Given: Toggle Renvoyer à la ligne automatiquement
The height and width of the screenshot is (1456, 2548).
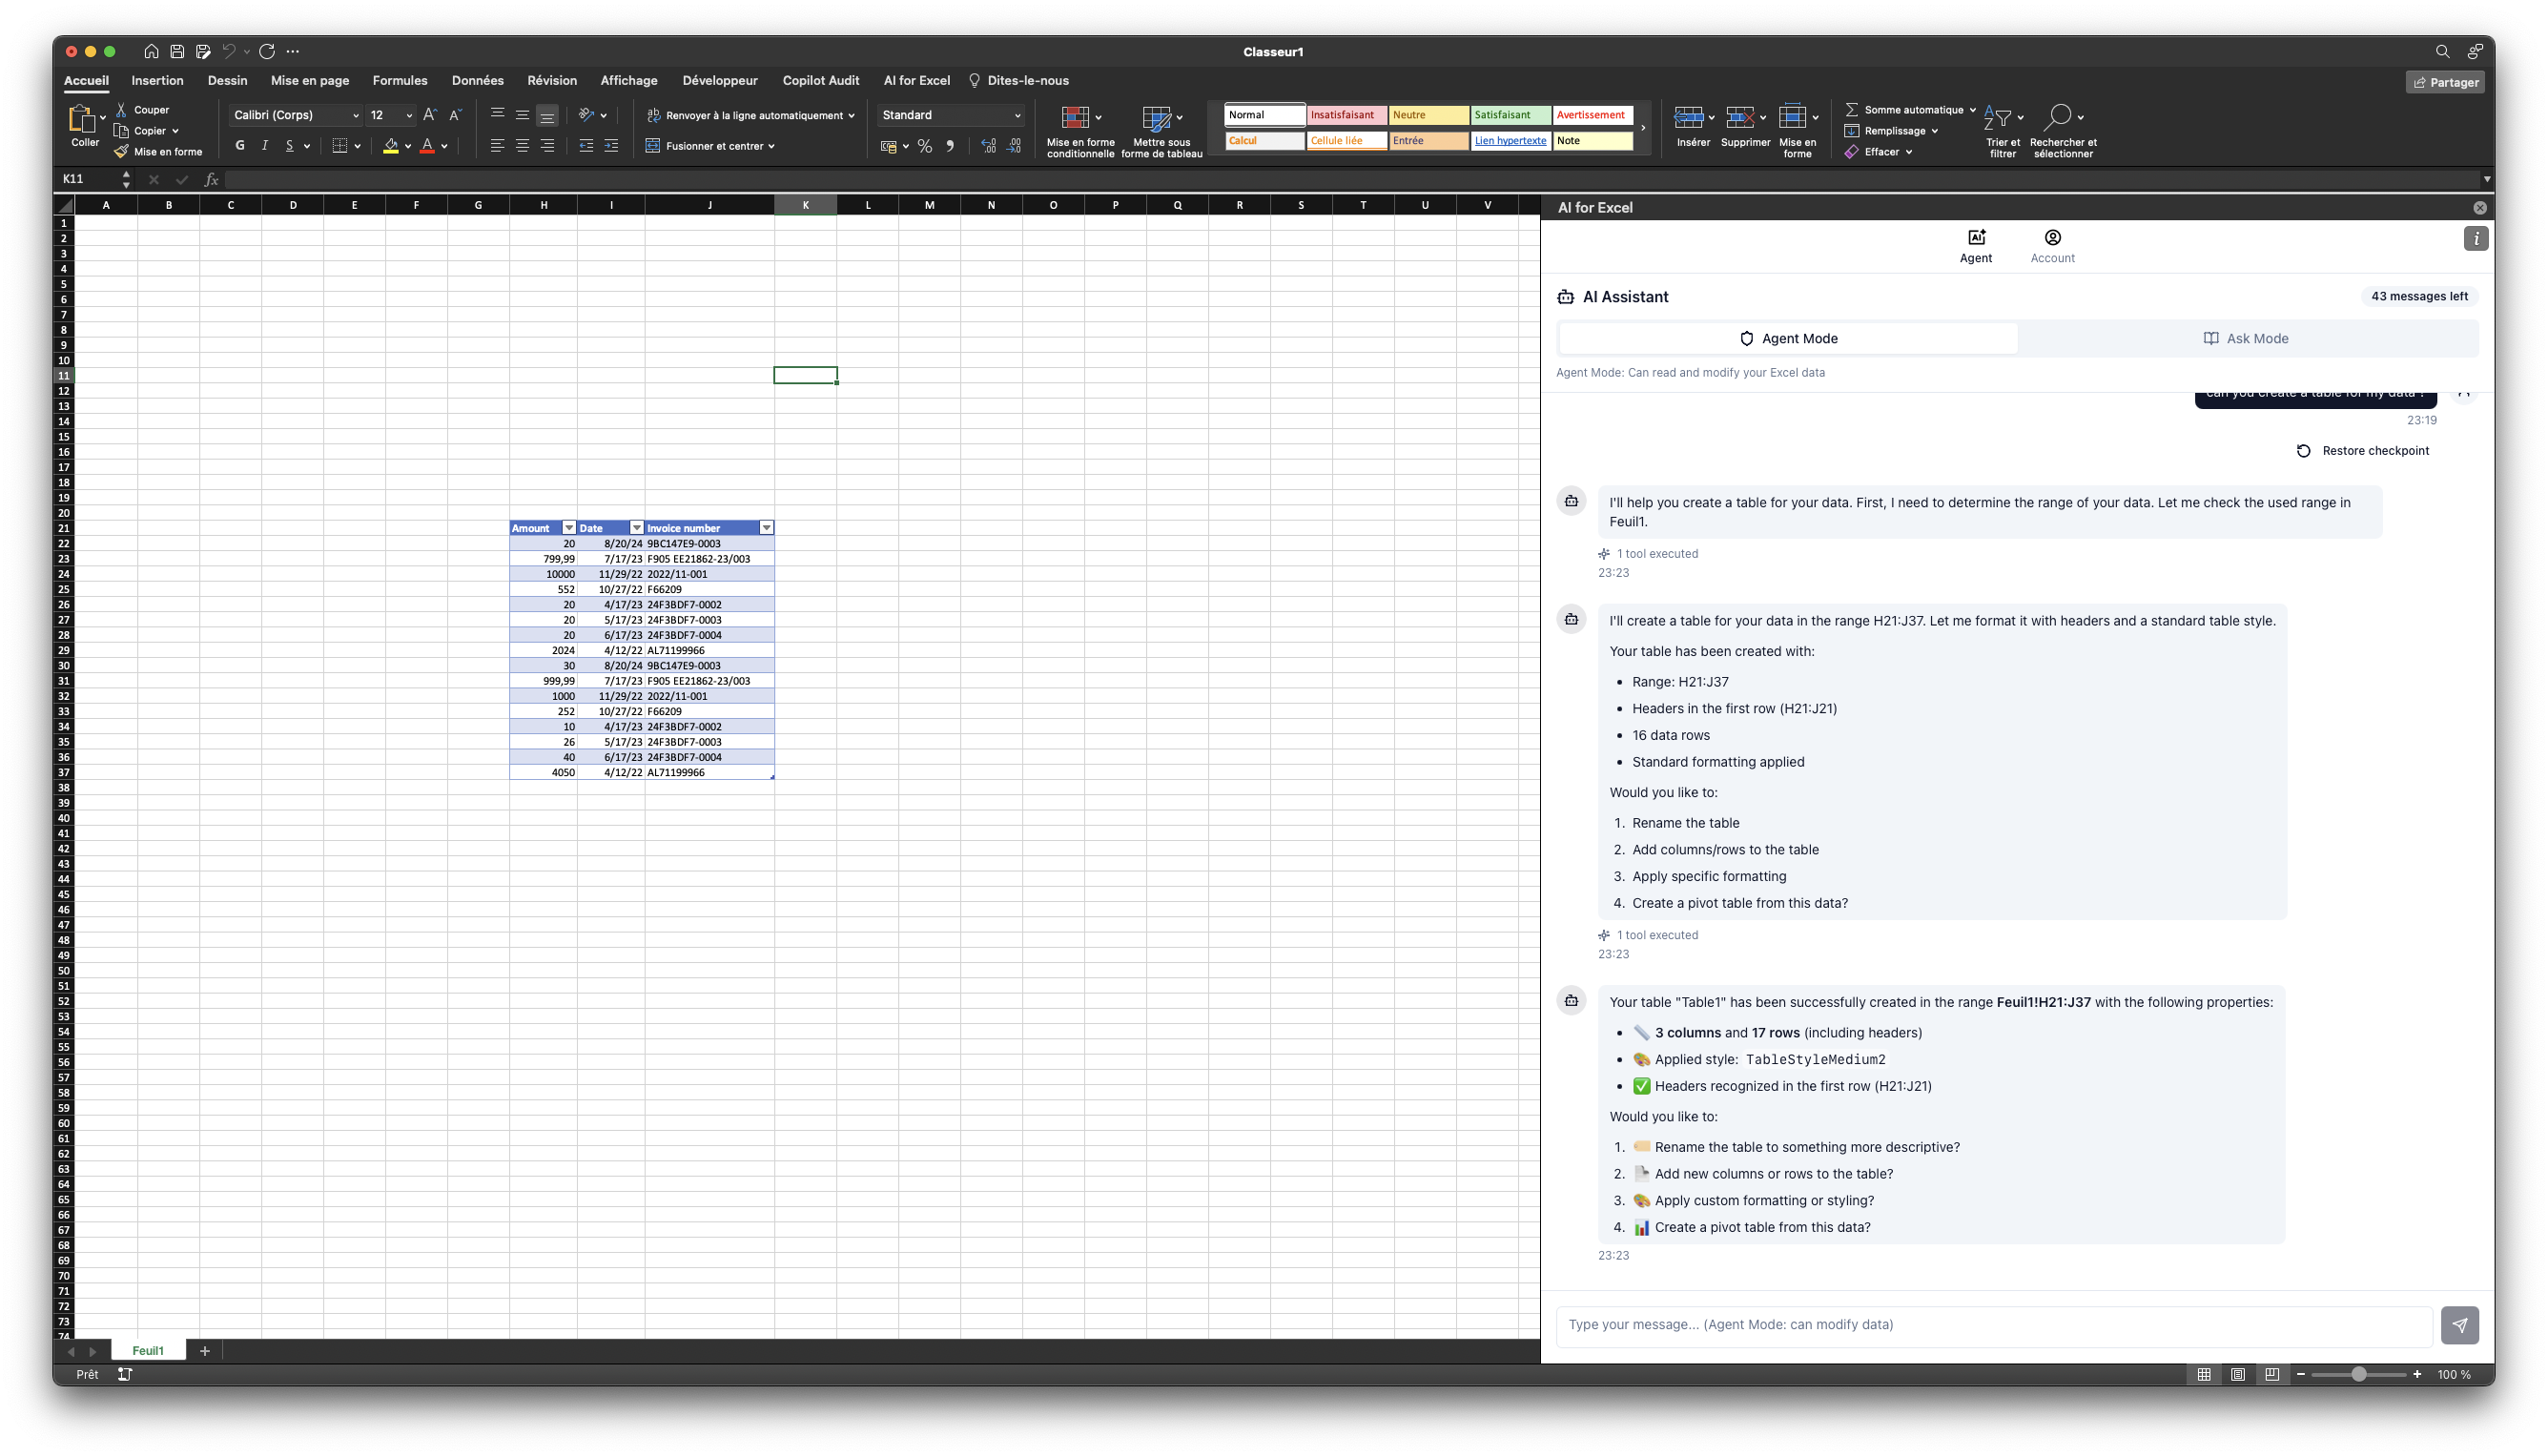Looking at the screenshot, I should [750, 115].
